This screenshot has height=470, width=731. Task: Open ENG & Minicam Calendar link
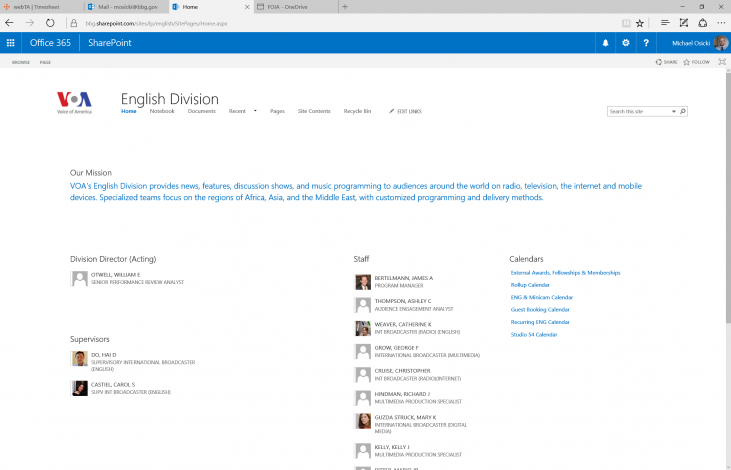(541, 297)
